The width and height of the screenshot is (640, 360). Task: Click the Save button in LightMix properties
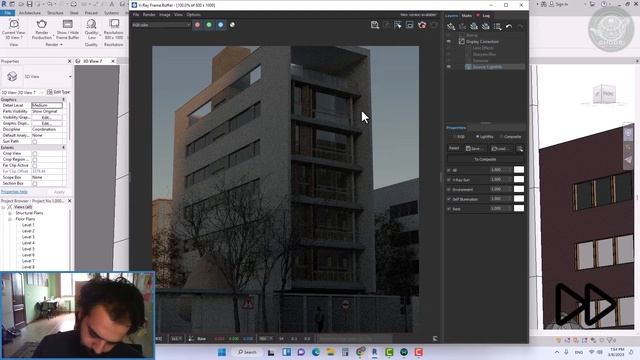click(x=475, y=149)
